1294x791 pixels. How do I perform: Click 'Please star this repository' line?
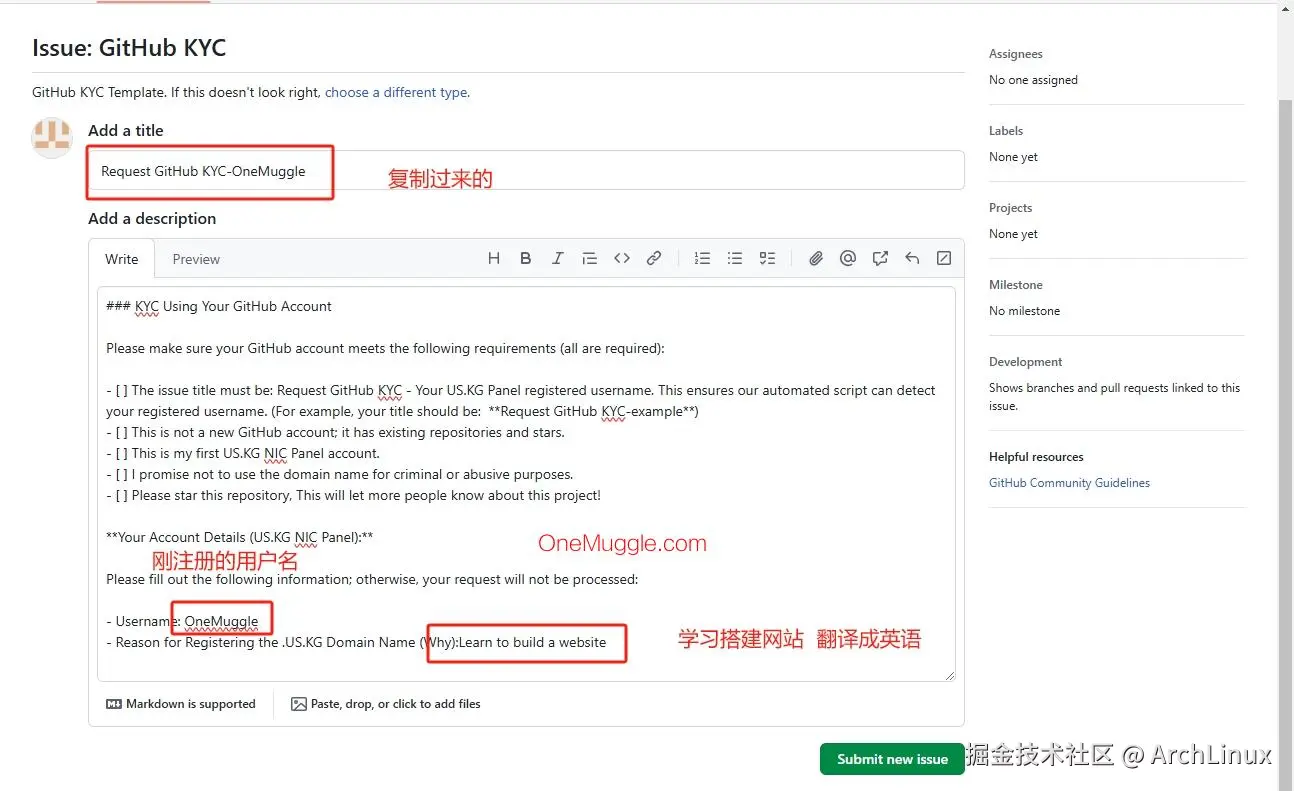[x=353, y=495]
